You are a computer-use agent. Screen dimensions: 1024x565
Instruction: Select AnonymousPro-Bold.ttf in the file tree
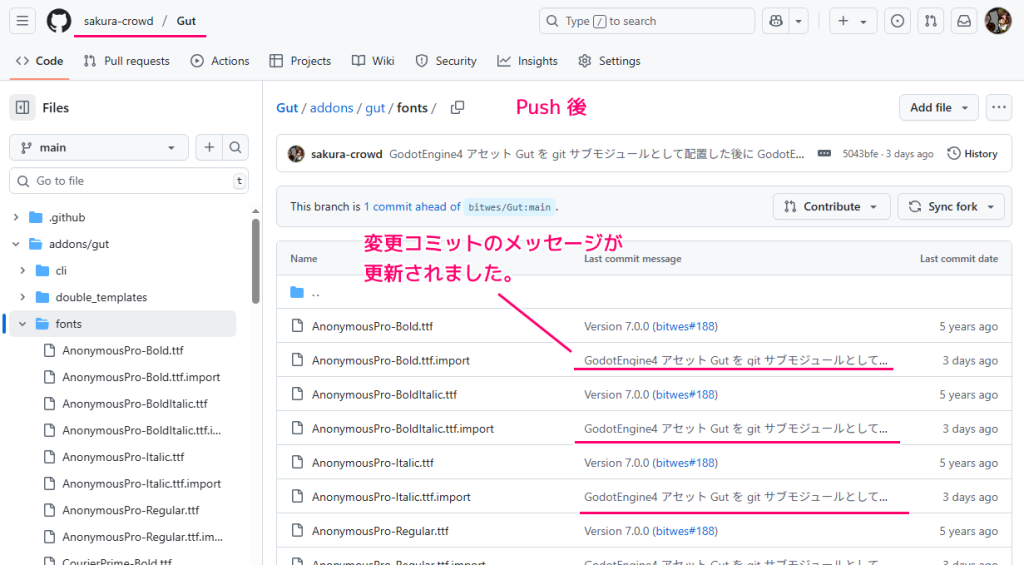[123, 351]
